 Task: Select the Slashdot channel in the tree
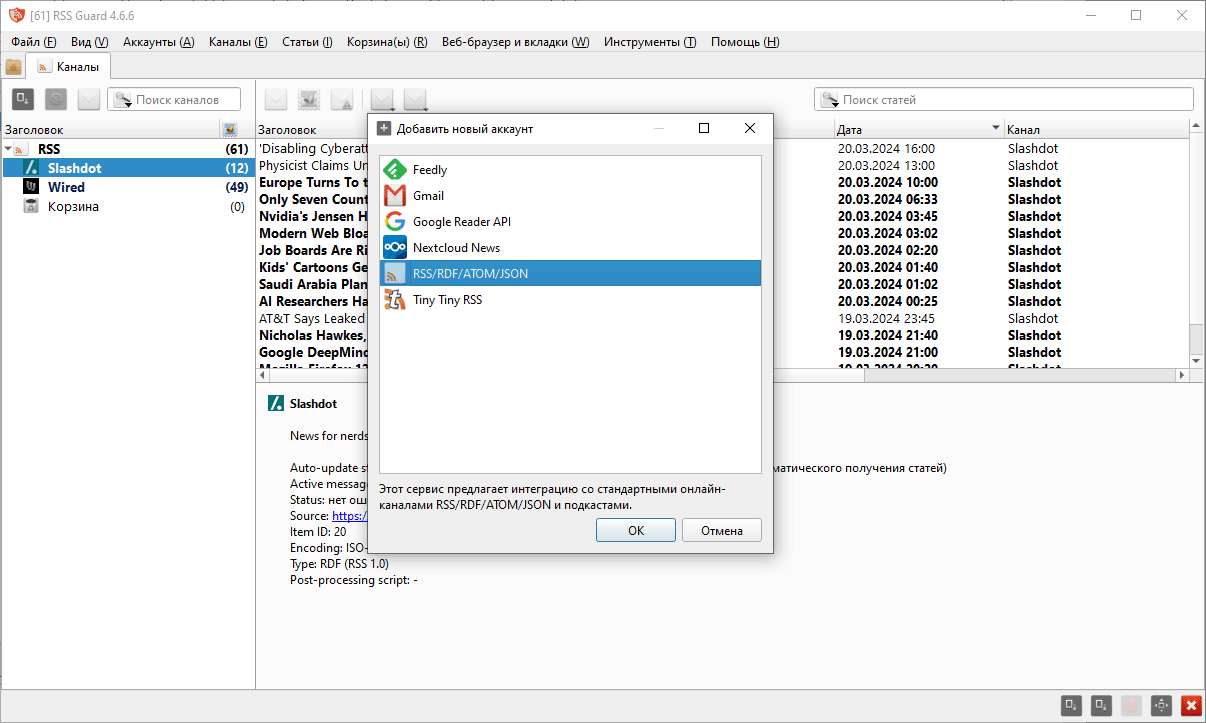coord(128,168)
